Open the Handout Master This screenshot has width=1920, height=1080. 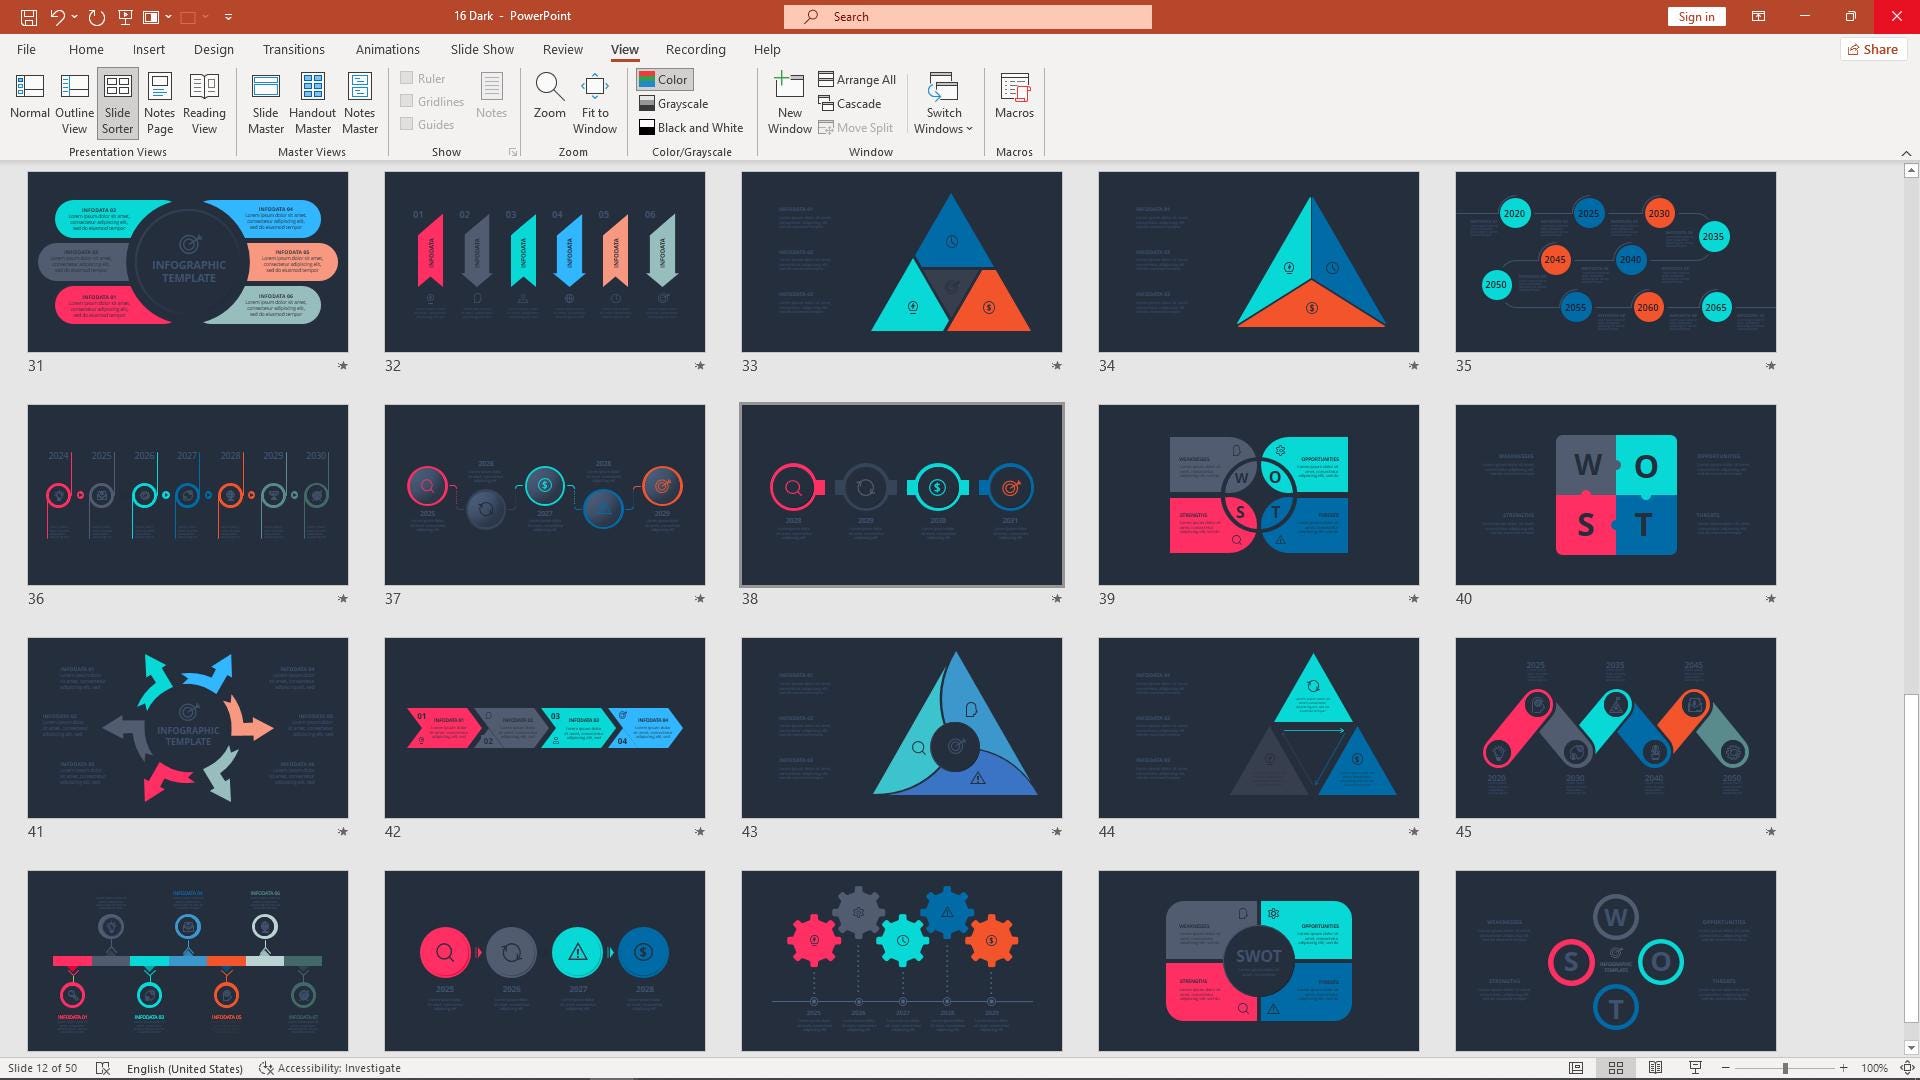(312, 103)
